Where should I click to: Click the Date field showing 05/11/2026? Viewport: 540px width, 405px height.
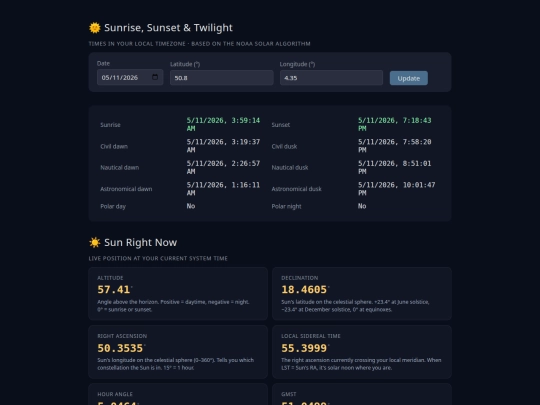130,77
